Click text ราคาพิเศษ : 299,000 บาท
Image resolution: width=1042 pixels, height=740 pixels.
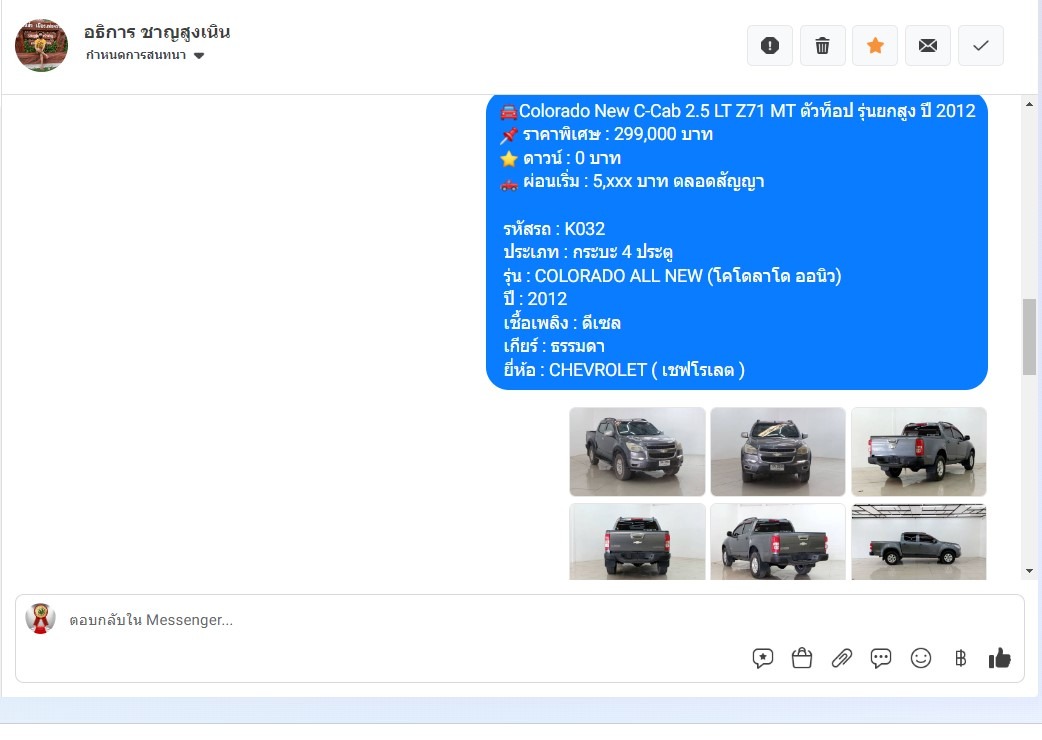tap(617, 134)
